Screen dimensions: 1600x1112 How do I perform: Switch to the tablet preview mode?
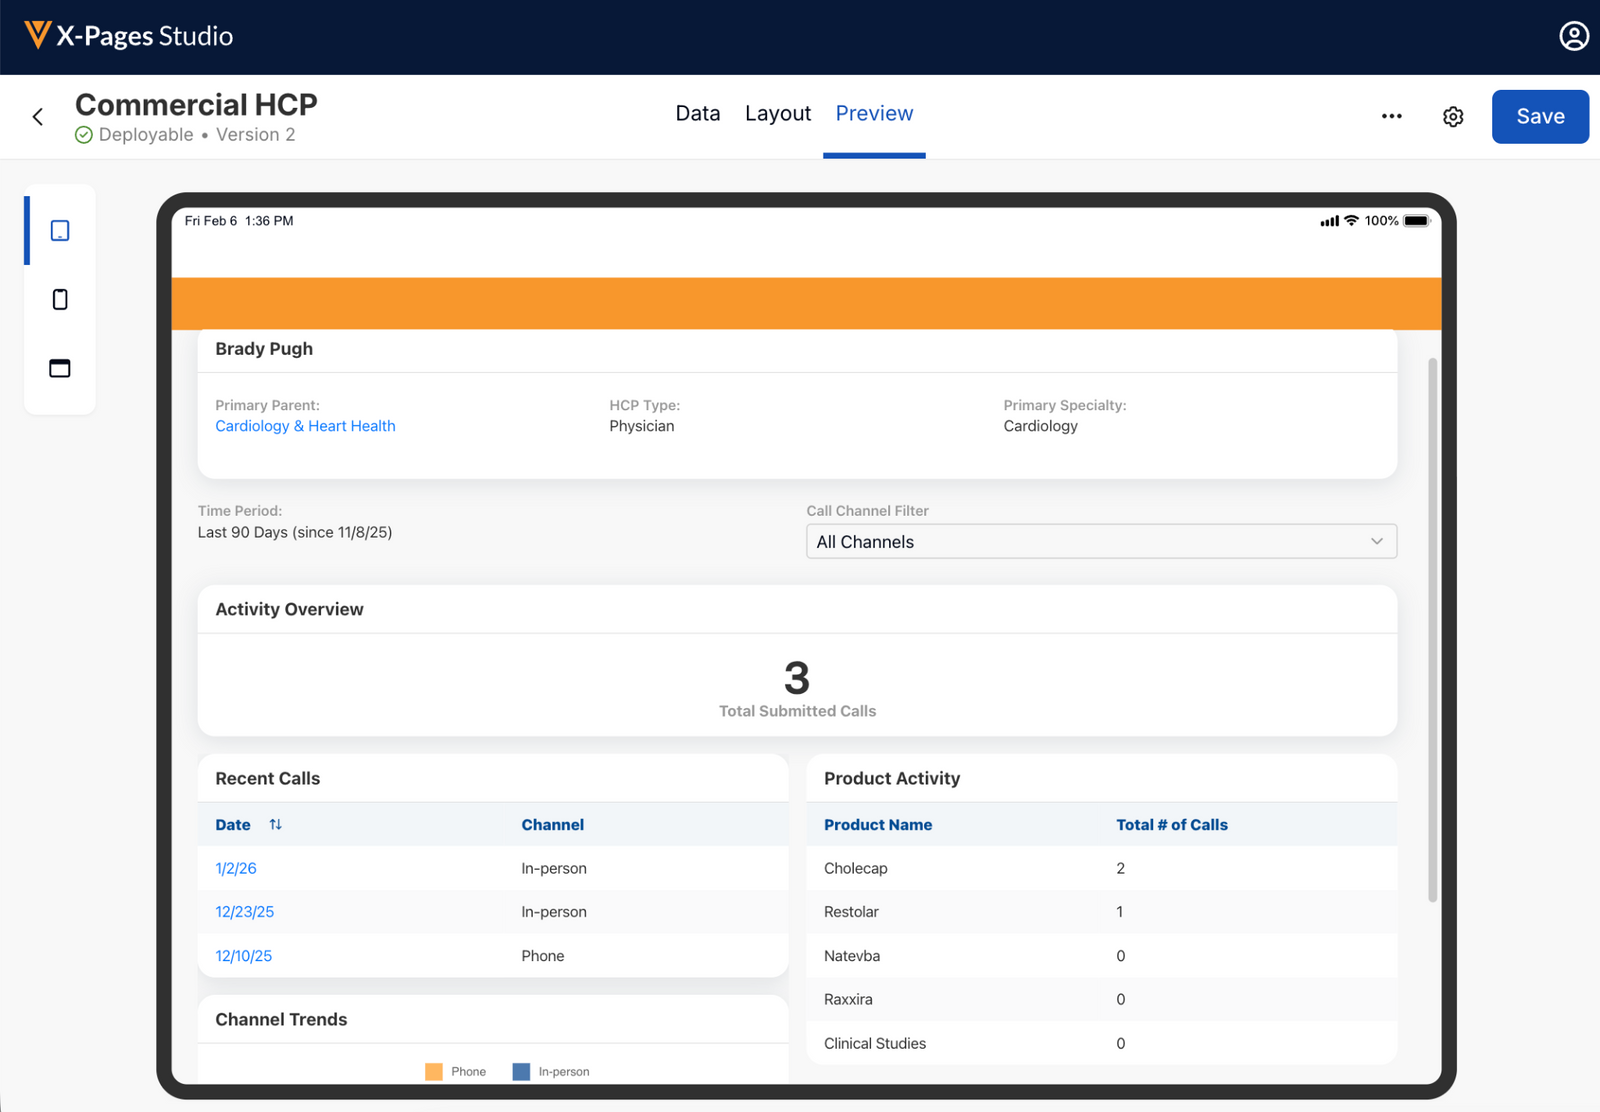click(x=60, y=230)
